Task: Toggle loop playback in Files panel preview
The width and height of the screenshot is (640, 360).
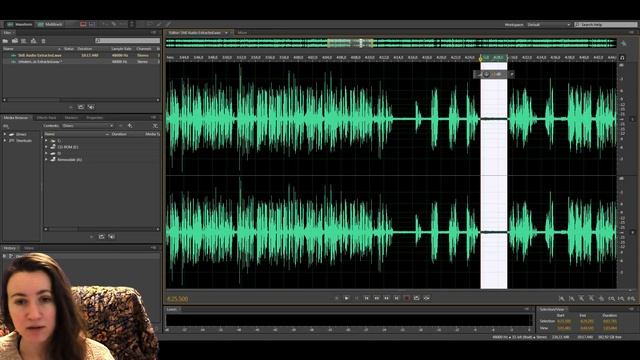Action: [x=81, y=107]
